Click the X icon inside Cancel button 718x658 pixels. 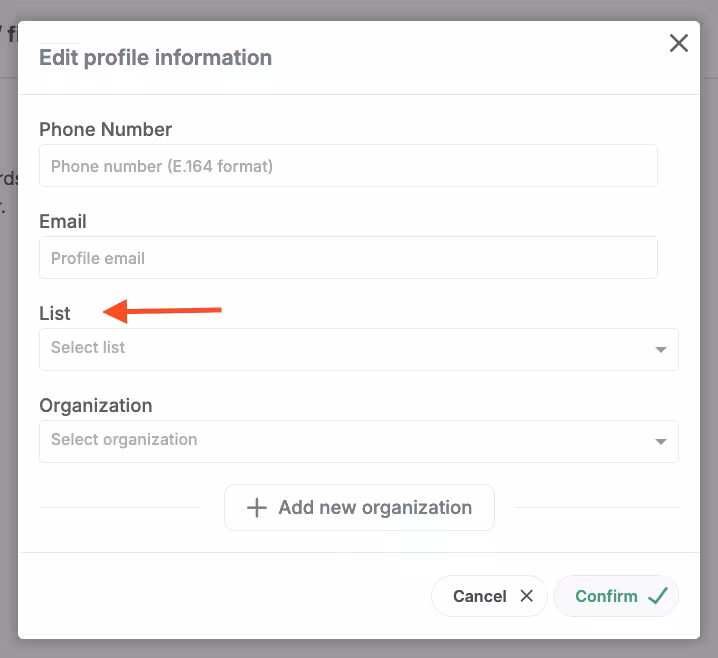[x=526, y=596]
